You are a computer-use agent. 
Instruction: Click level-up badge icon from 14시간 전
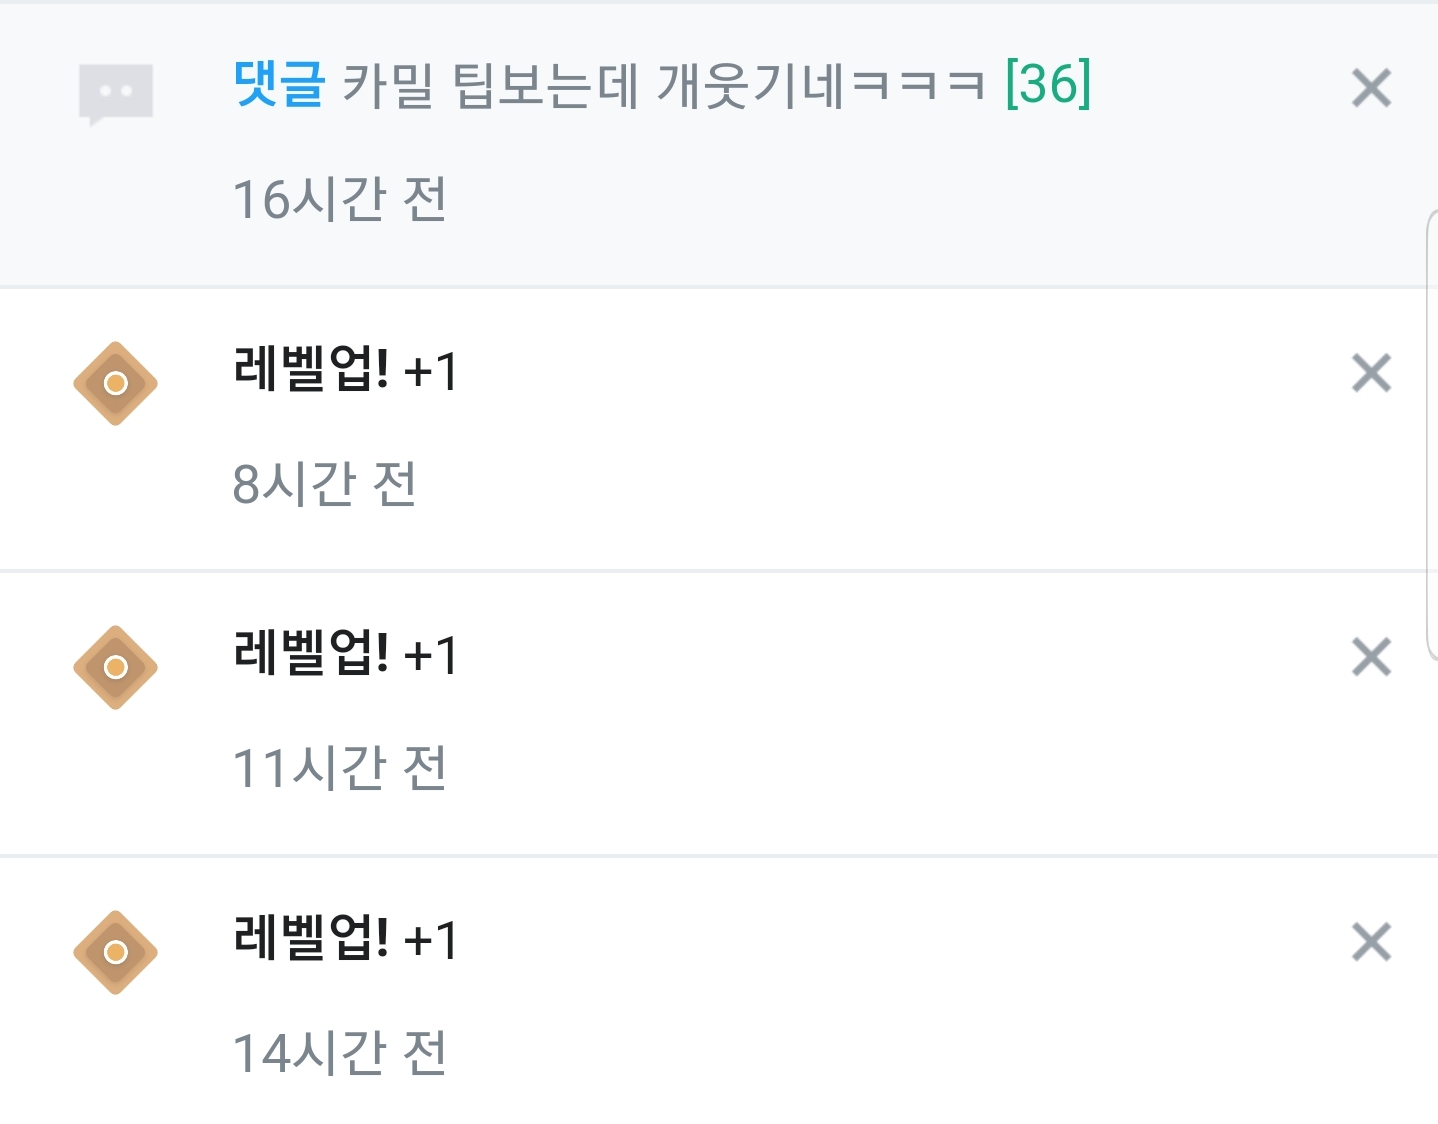[115, 952]
